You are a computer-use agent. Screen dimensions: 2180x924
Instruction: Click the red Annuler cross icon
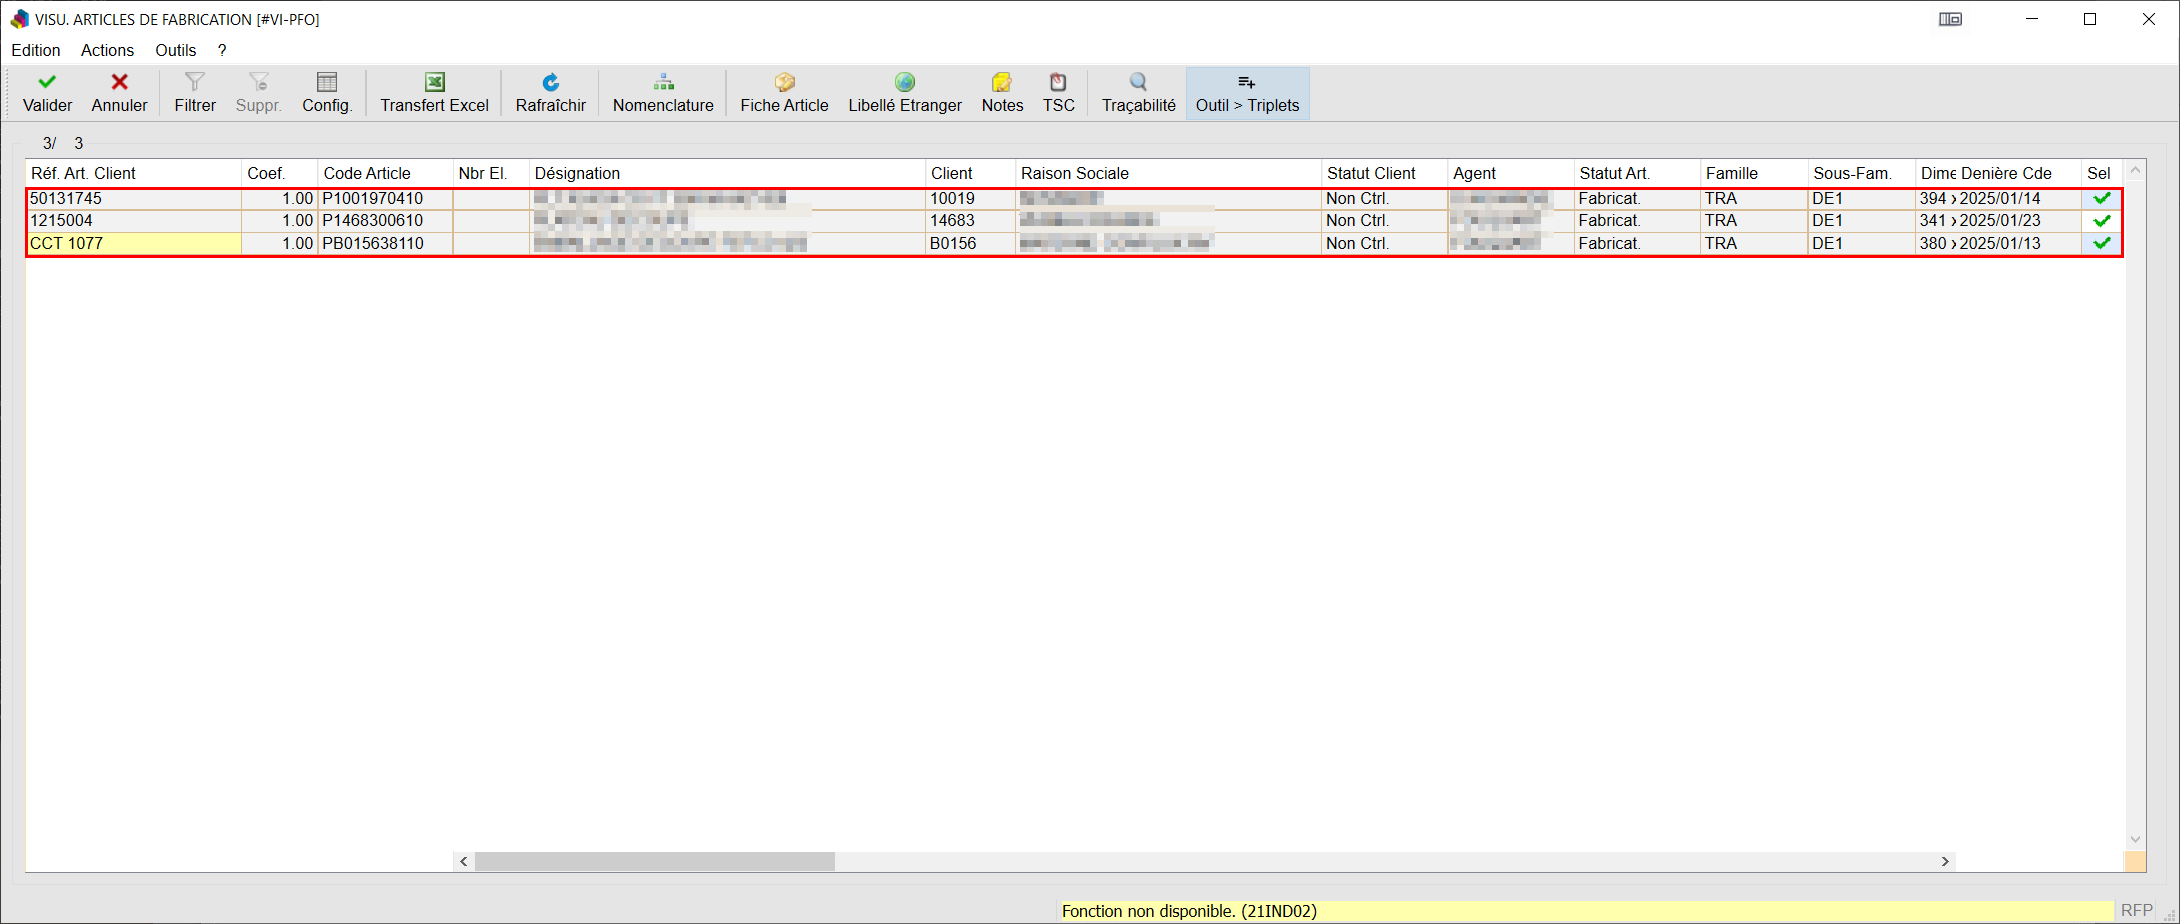(x=119, y=83)
